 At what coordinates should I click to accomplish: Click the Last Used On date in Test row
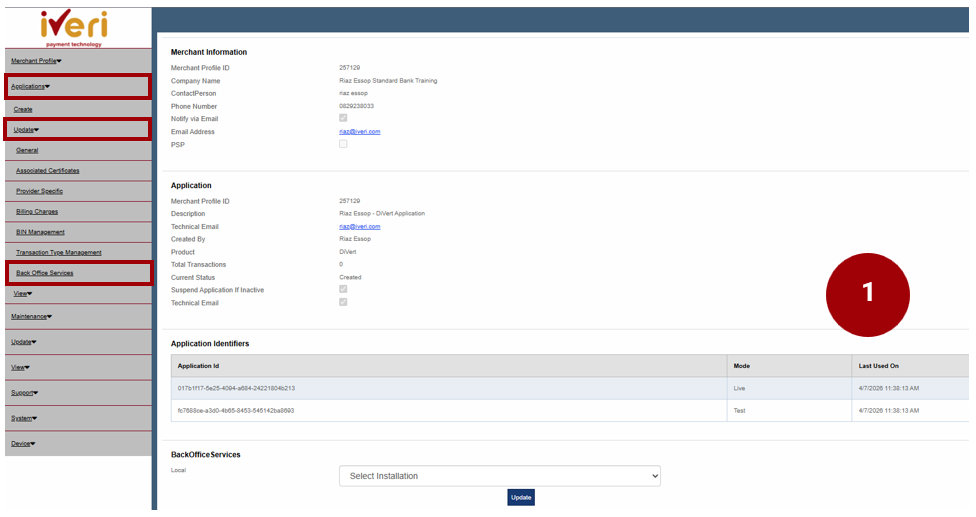pos(888,411)
